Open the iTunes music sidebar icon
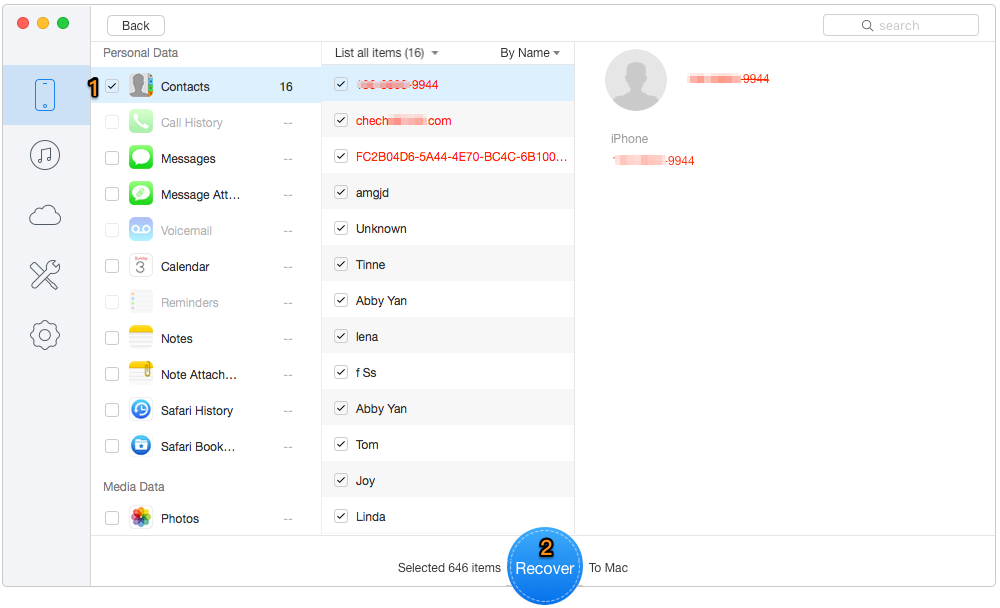This screenshot has height=608, width=1000. [x=45, y=155]
